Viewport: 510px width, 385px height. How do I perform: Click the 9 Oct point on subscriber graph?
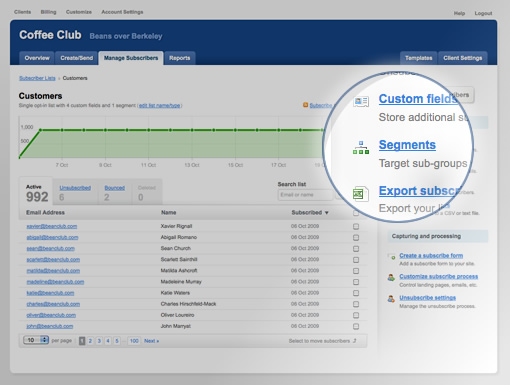105,130
